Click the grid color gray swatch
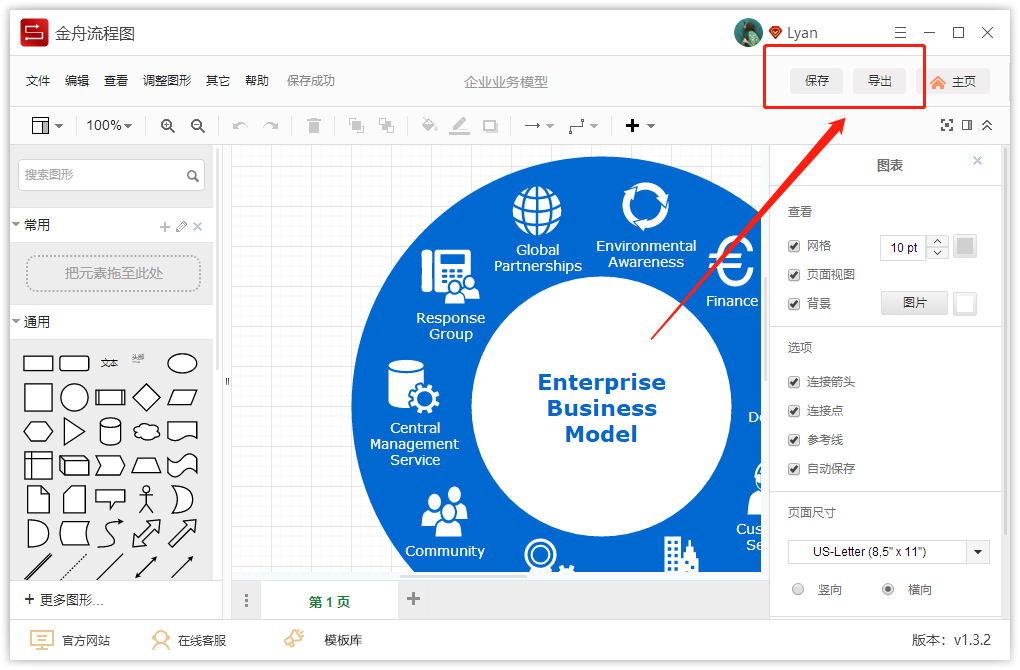The width and height of the screenshot is (1020, 670). coord(965,247)
